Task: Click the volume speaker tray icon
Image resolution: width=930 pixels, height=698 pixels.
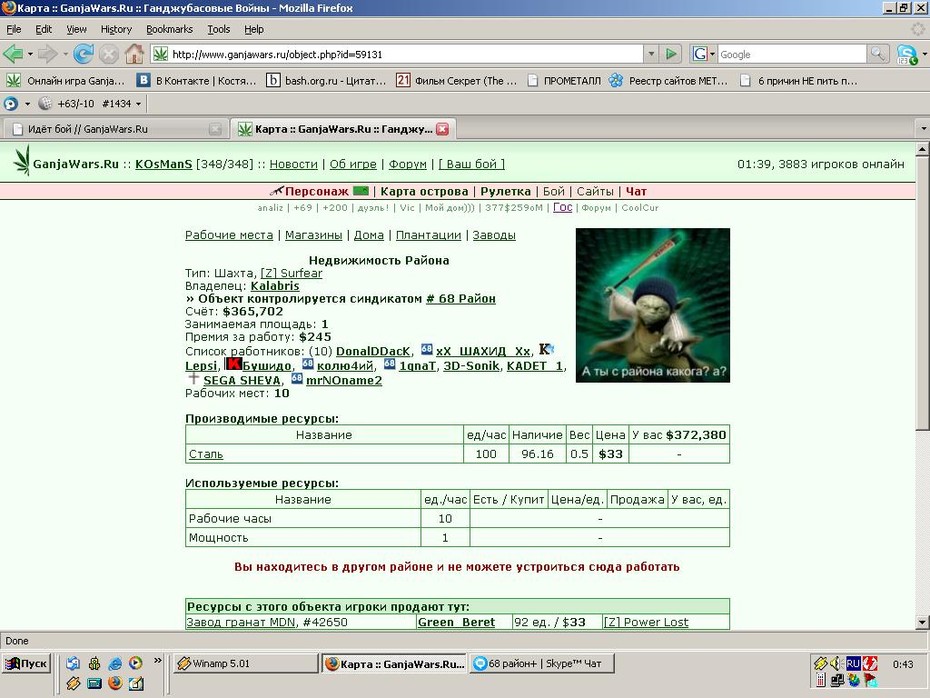Action: tap(836, 664)
